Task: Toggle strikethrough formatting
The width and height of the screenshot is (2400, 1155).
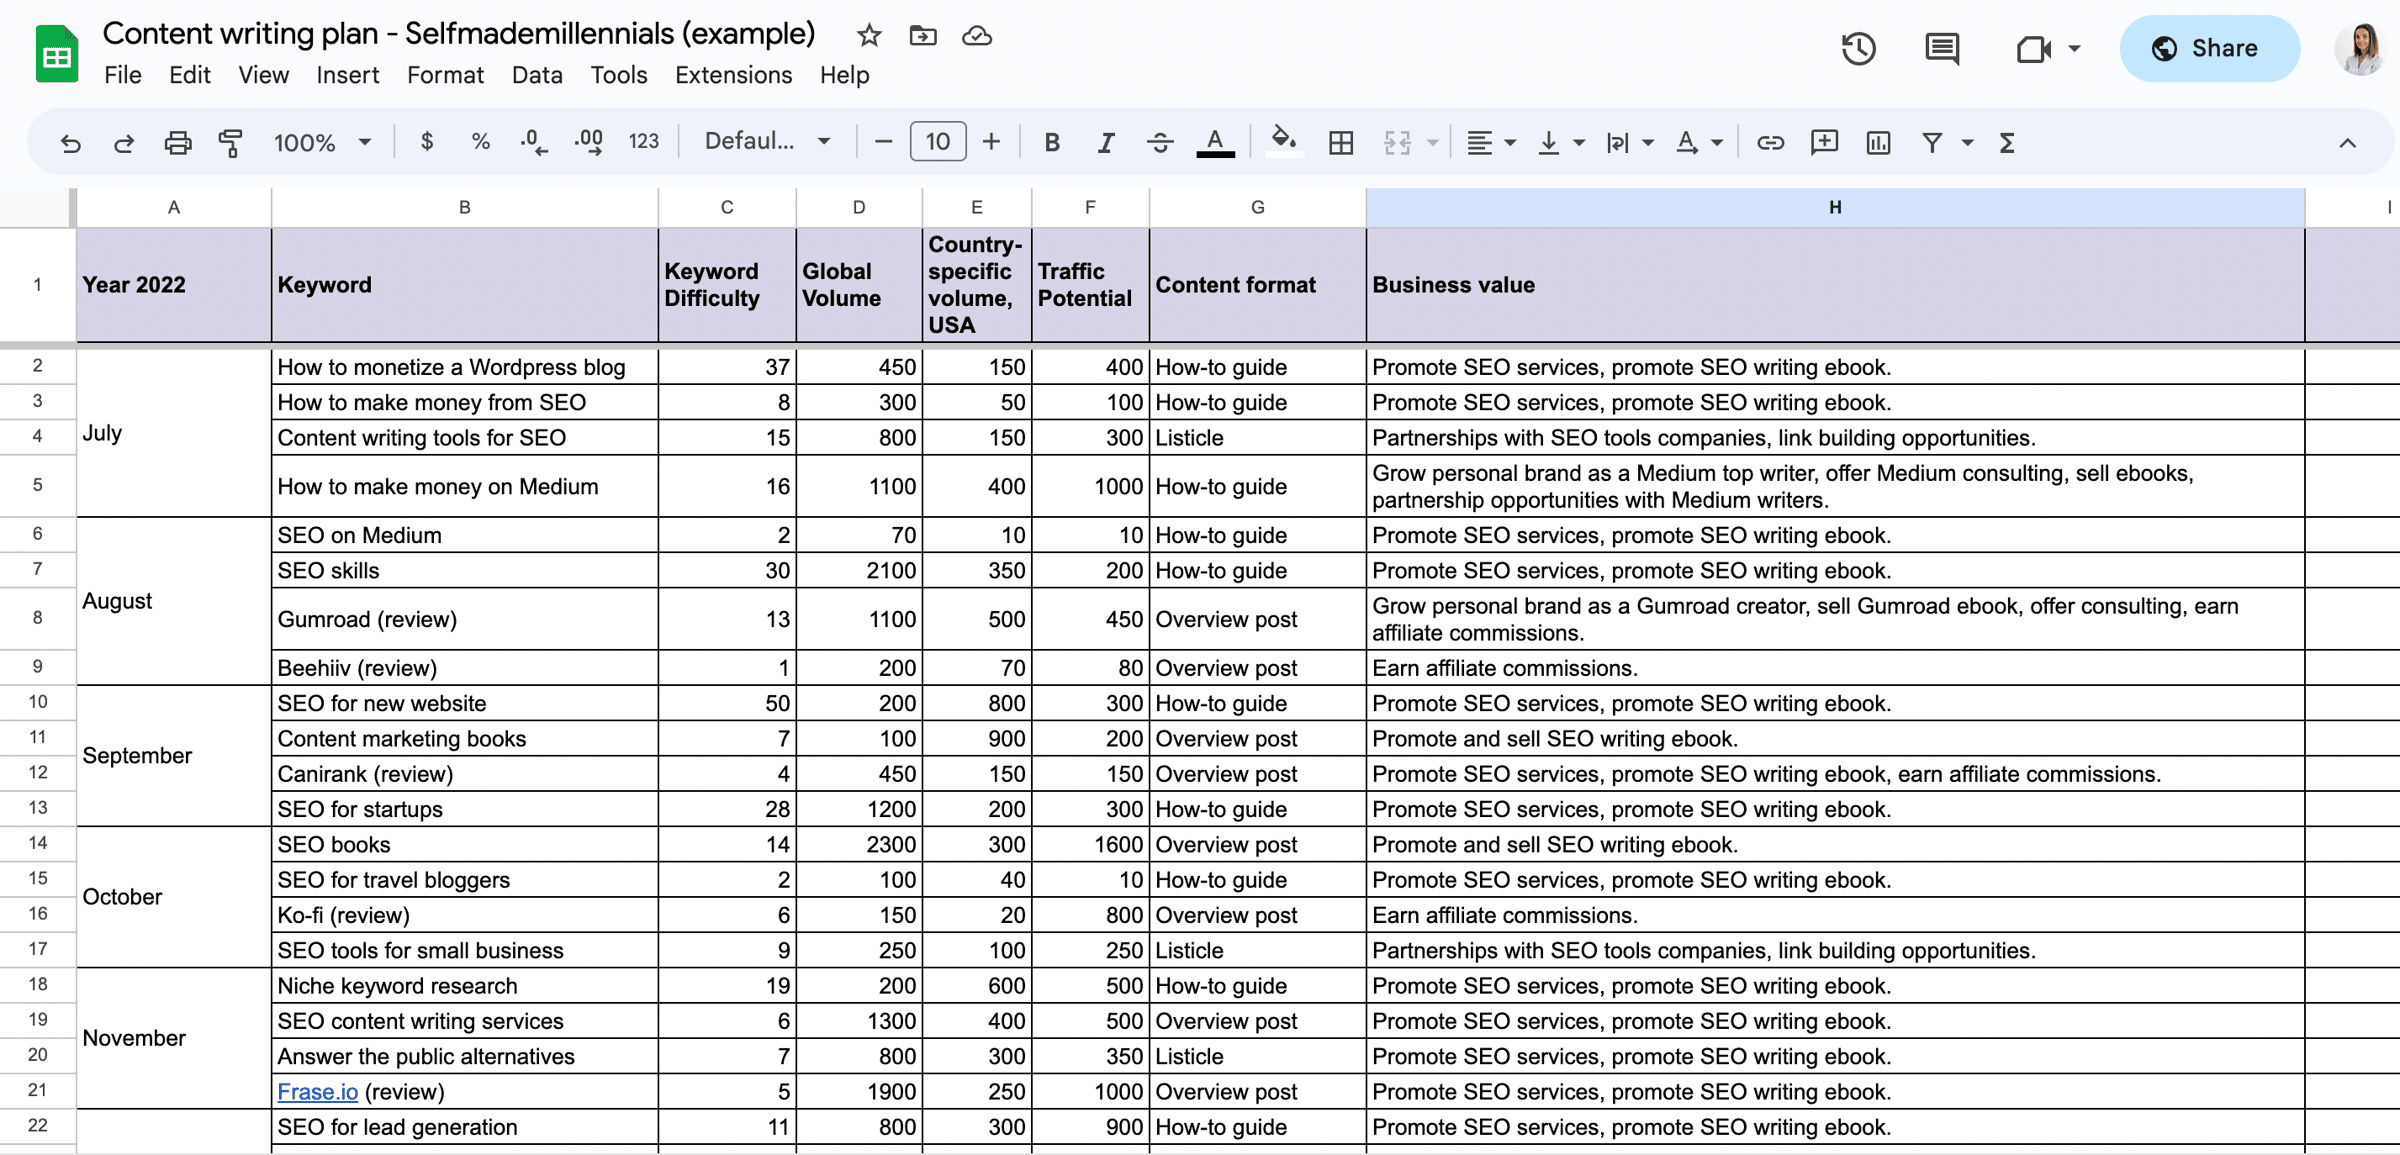Action: [x=1160, y=143]
